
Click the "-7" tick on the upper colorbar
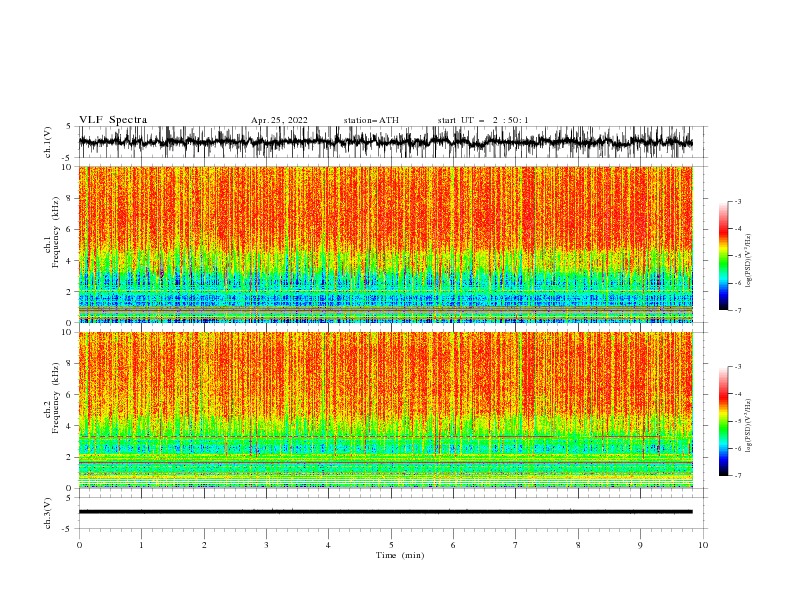pyautogui.click(x=737, y=310)
